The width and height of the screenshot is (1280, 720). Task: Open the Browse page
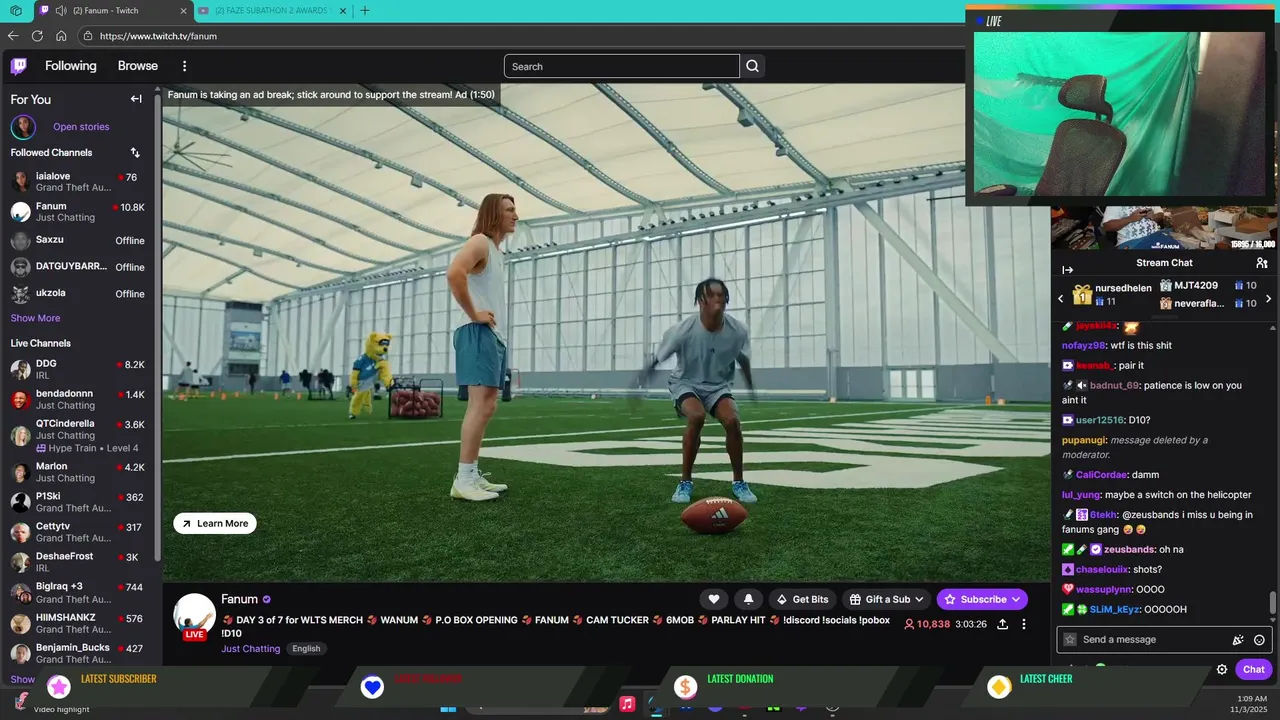coord(138,66)
